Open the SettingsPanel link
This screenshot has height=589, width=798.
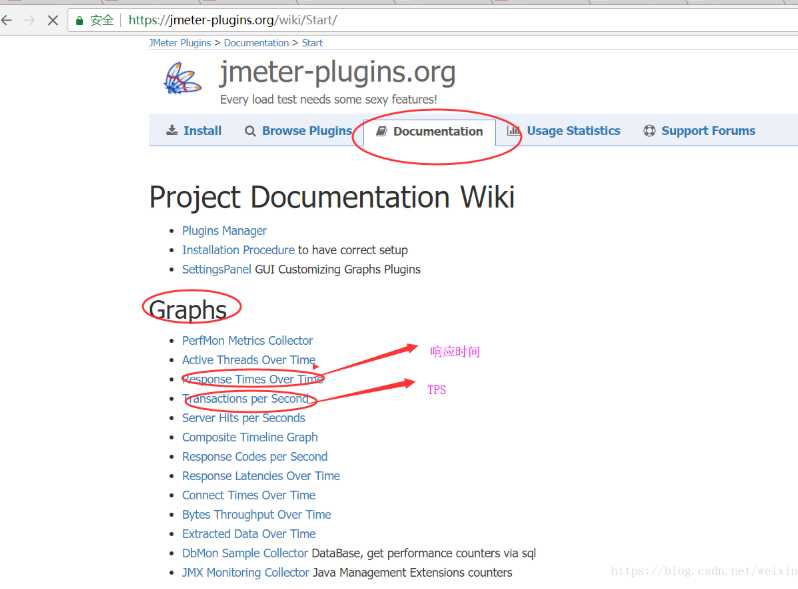point(217,269)
